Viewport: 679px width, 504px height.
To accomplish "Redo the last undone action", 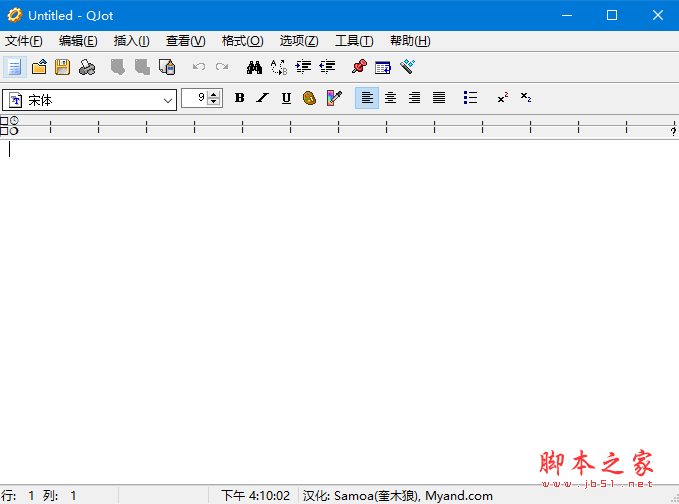I will (222, 67).
